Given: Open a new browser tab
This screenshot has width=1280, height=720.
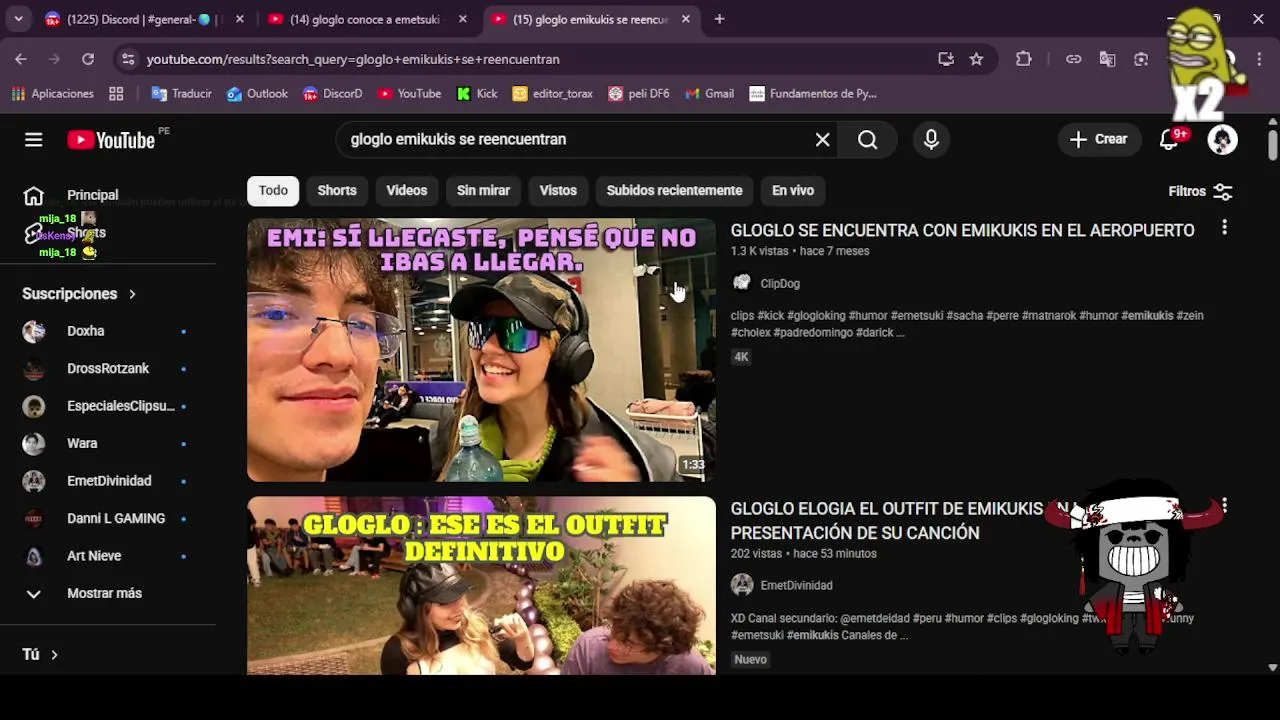Looking at the screenshot, I should coord(719,19).
